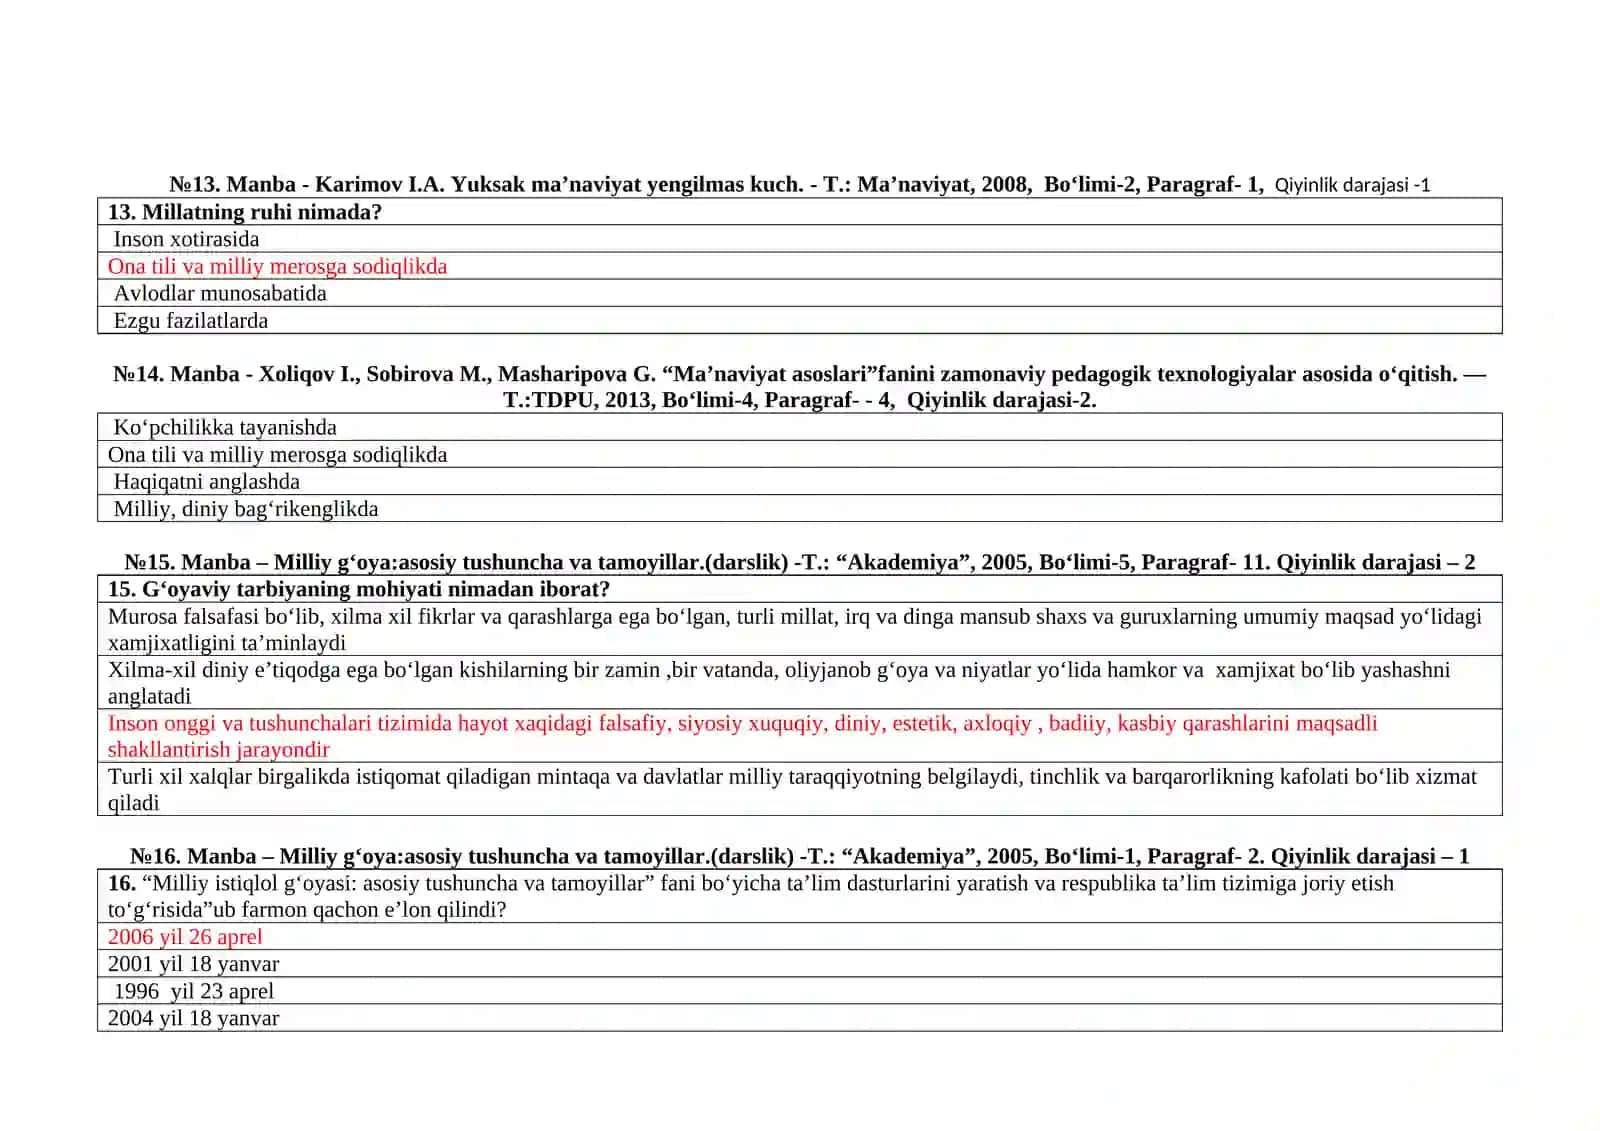Choose the answer beginning "Murosa falsafasi bo'lib"
The image size is (1600, 1131).
tap(800, 629)
